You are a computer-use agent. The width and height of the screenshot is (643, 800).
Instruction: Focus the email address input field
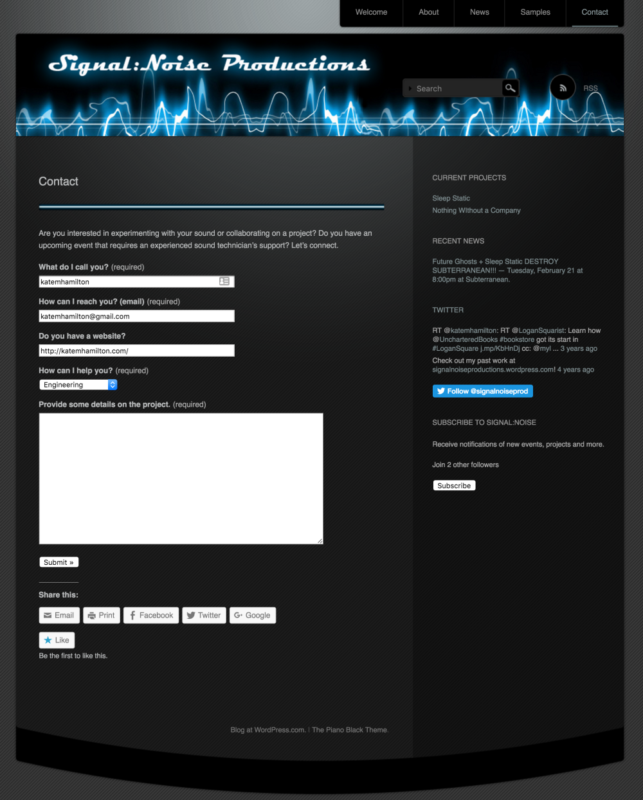[136, 316]
